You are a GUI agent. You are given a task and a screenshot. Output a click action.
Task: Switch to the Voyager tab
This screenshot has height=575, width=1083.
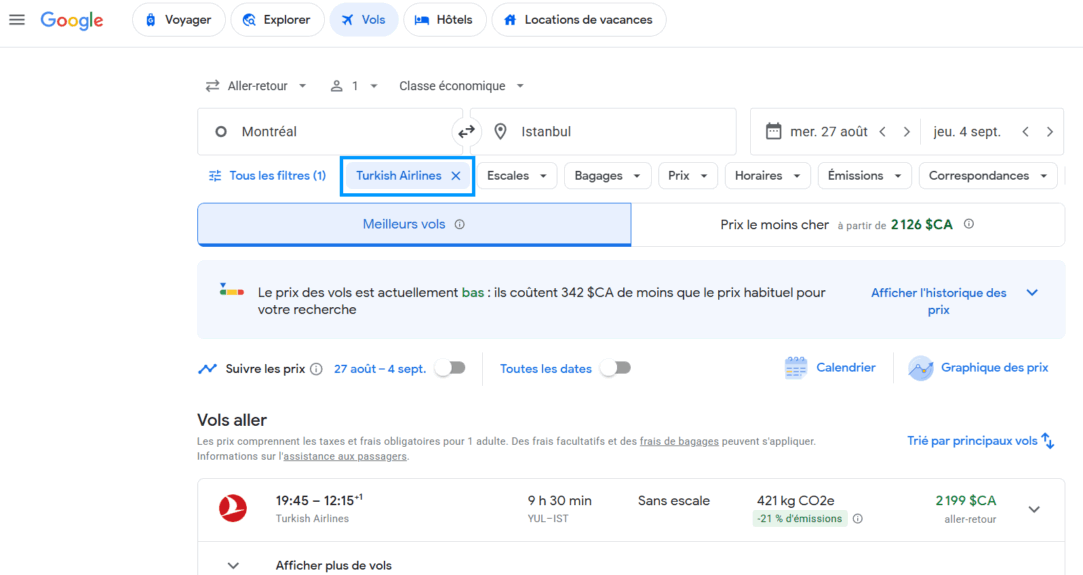pos(178,20)
